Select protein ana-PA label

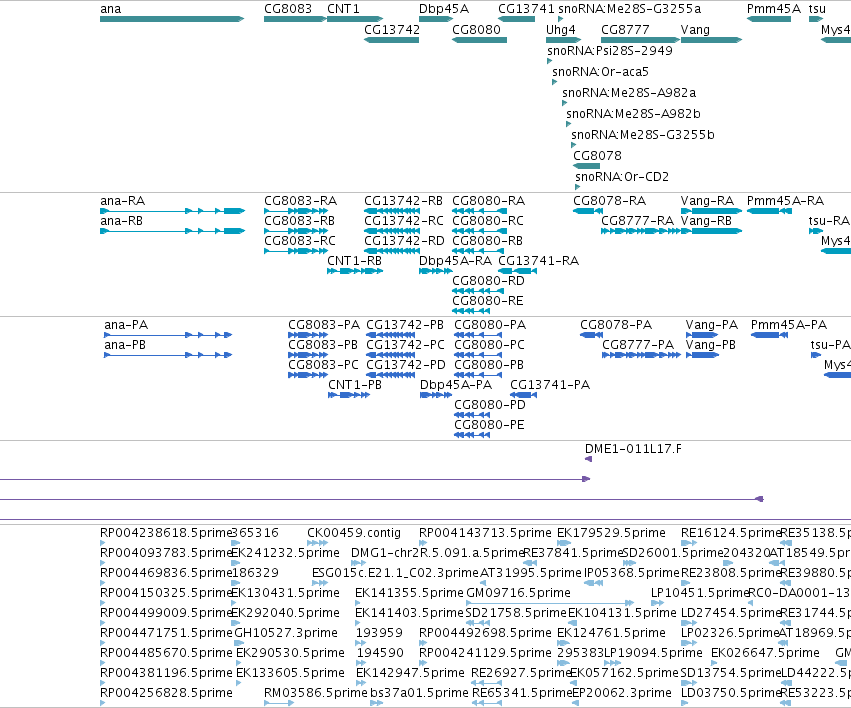pos(126,325)
